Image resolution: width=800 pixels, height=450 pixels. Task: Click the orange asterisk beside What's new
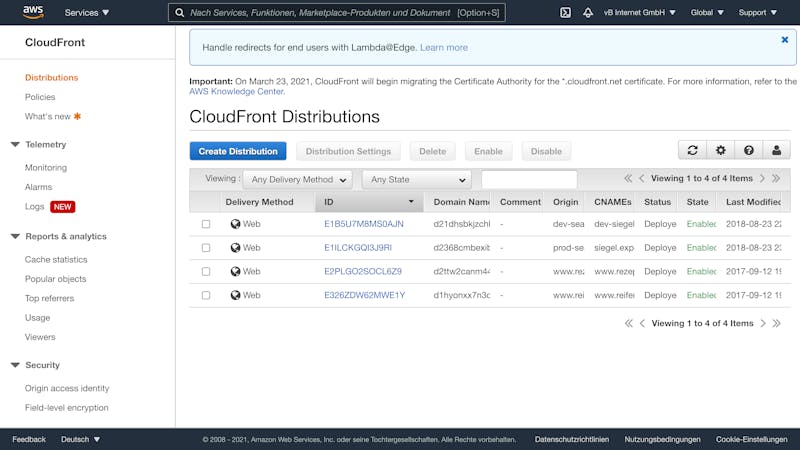pos(77,116)
